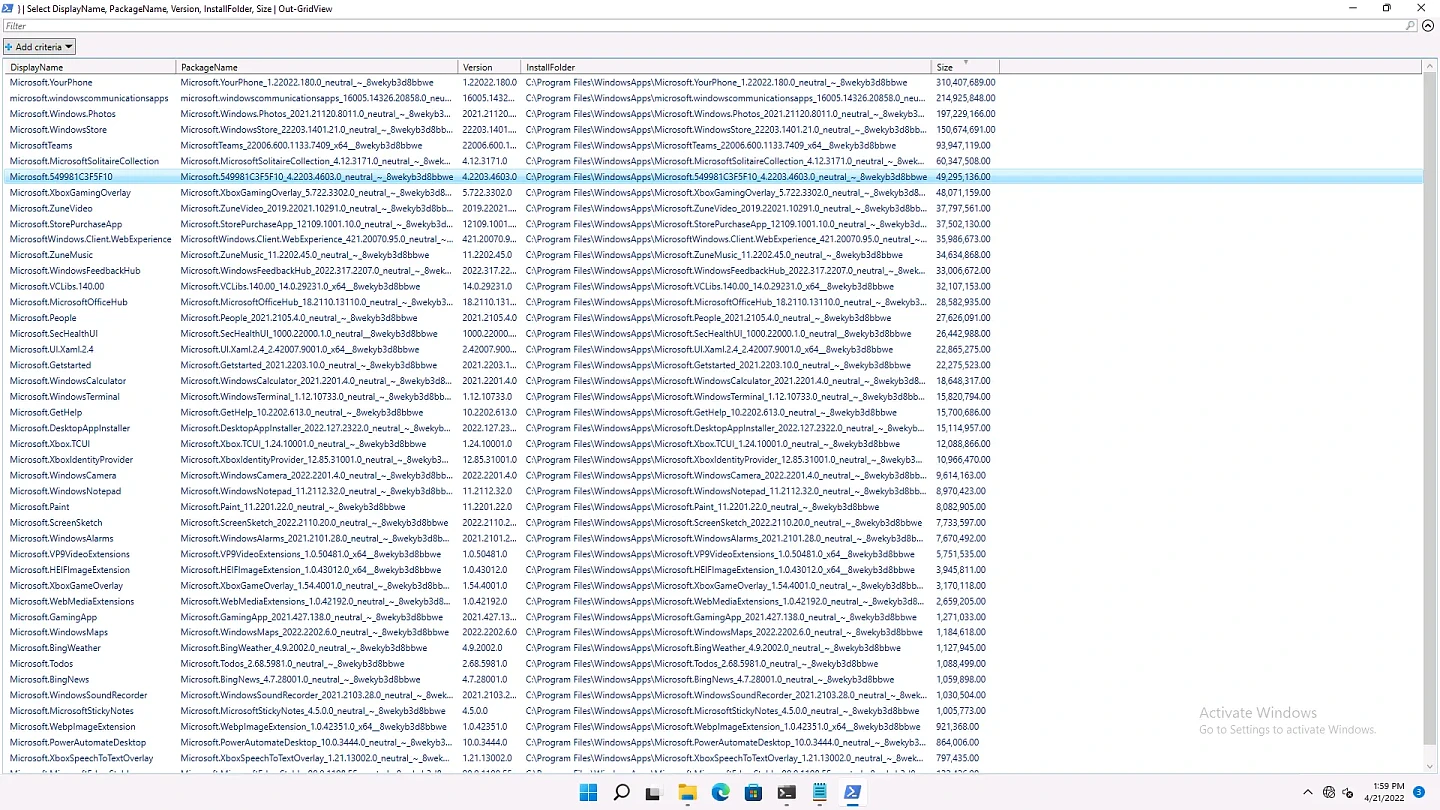Open the Windows Start menu
The height and width of the screenshot is (810, 1440).
tap(588, 793)
